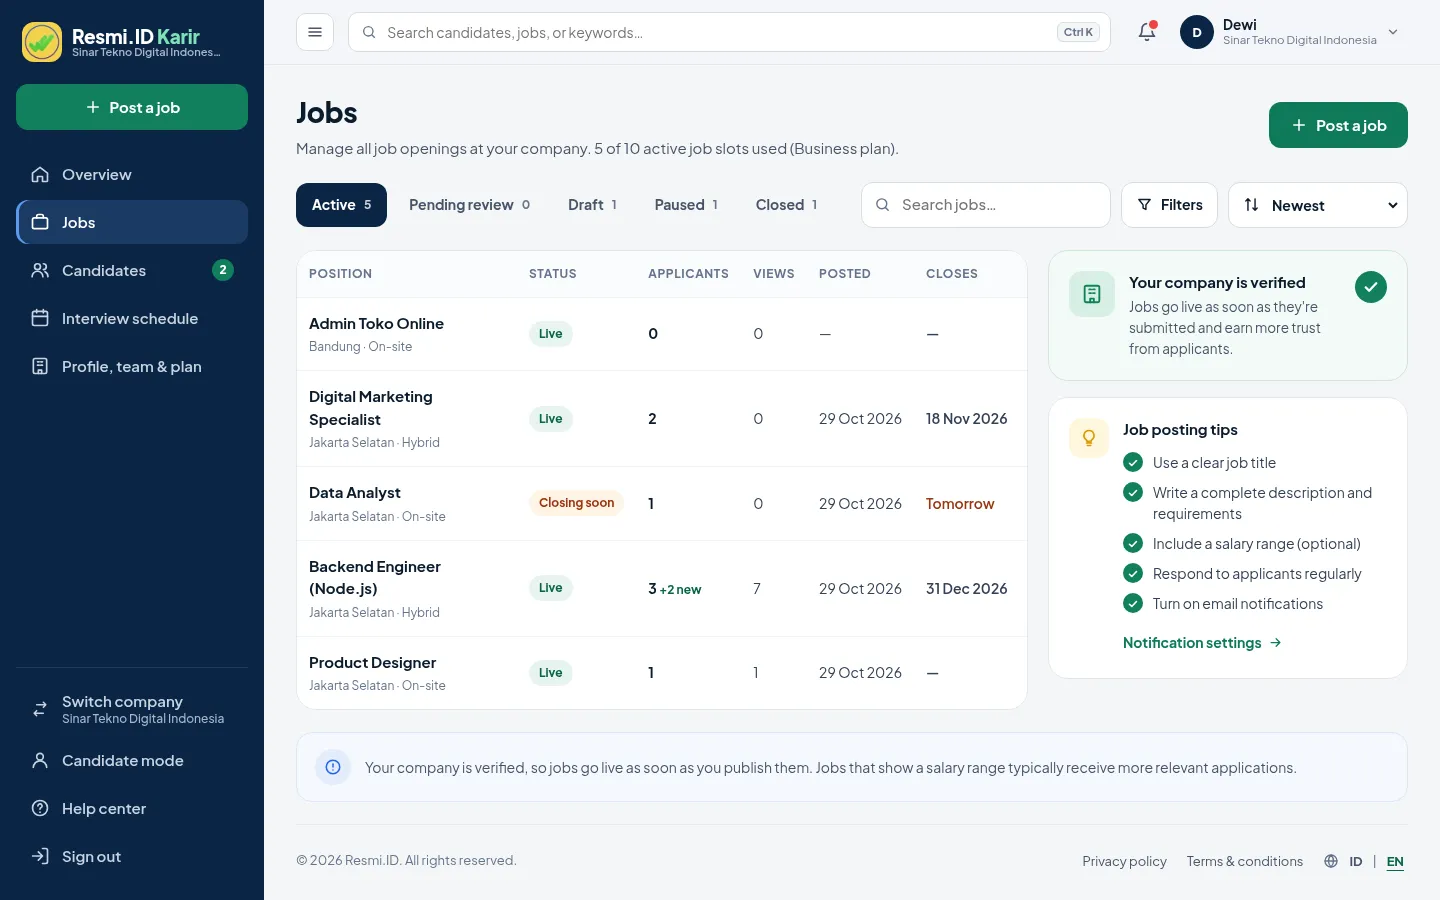1440x900 pixels.
Task: Show the Paused jobs tab
Action: click(x=686, y=205)
